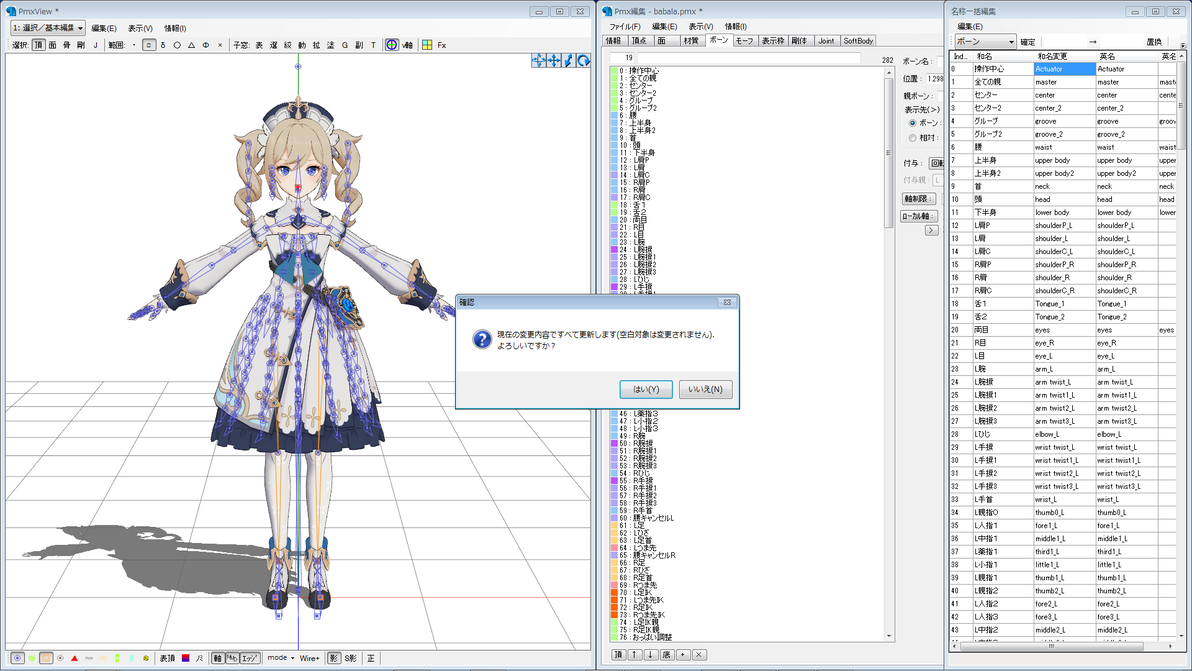1192x671 pixels.
Task: Open 編集(E) menu in PmxView
Action: [x=104, y=28]
